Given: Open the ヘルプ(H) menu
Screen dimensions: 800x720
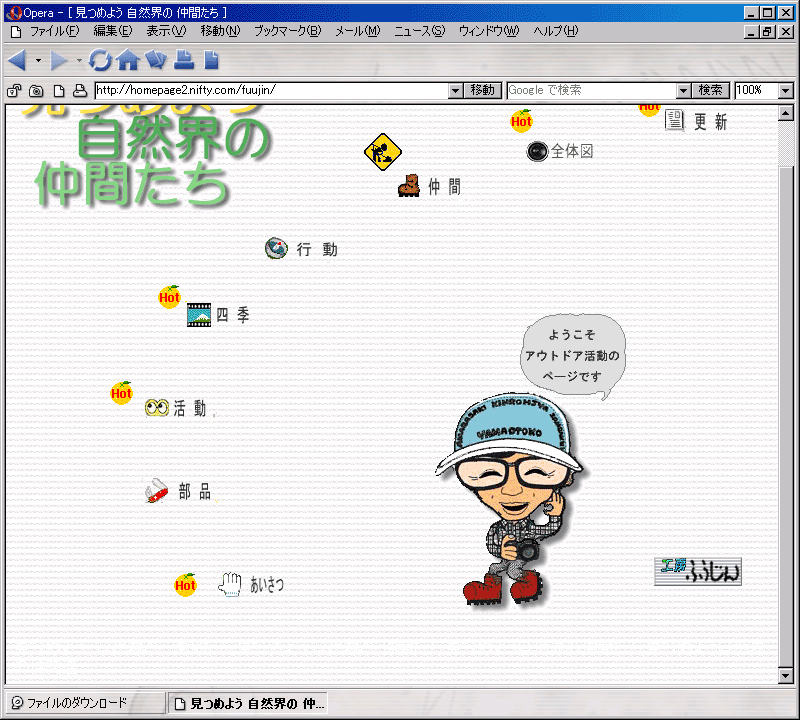Looking at the screenshot, I should tap(556, 32).
